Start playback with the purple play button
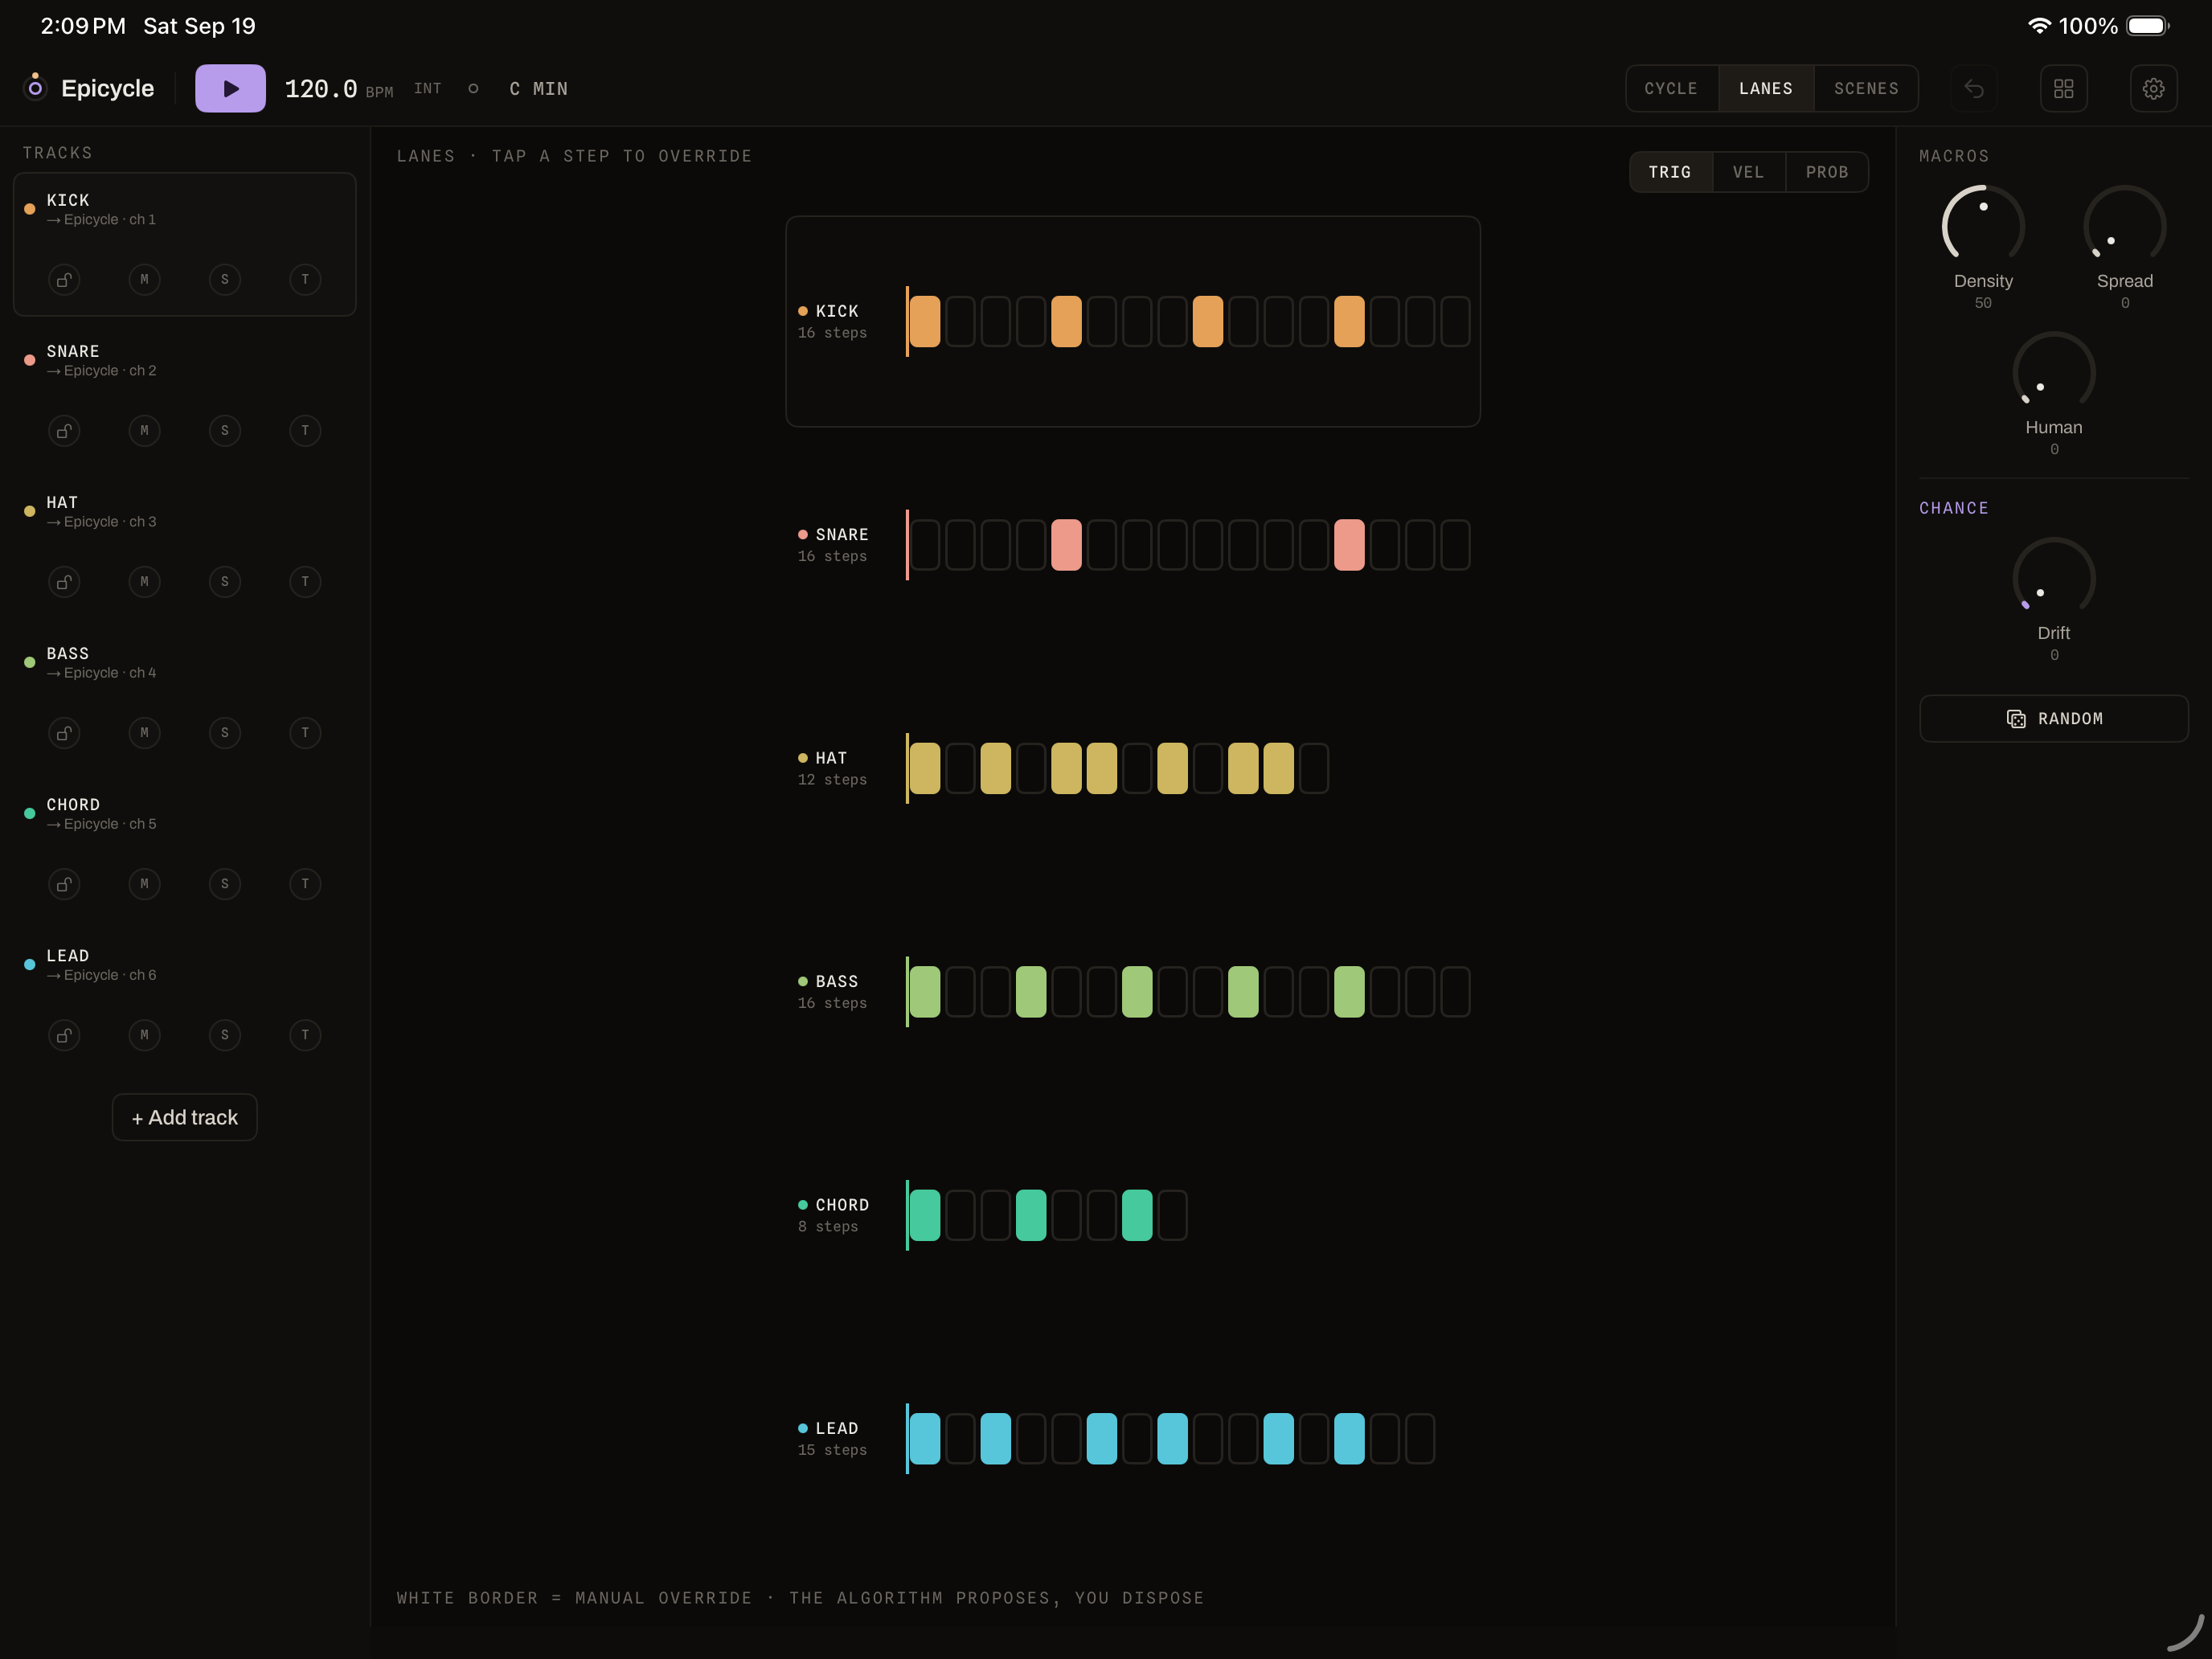This screenshot has width=2212, height=1659. click(x=230, y=88)
